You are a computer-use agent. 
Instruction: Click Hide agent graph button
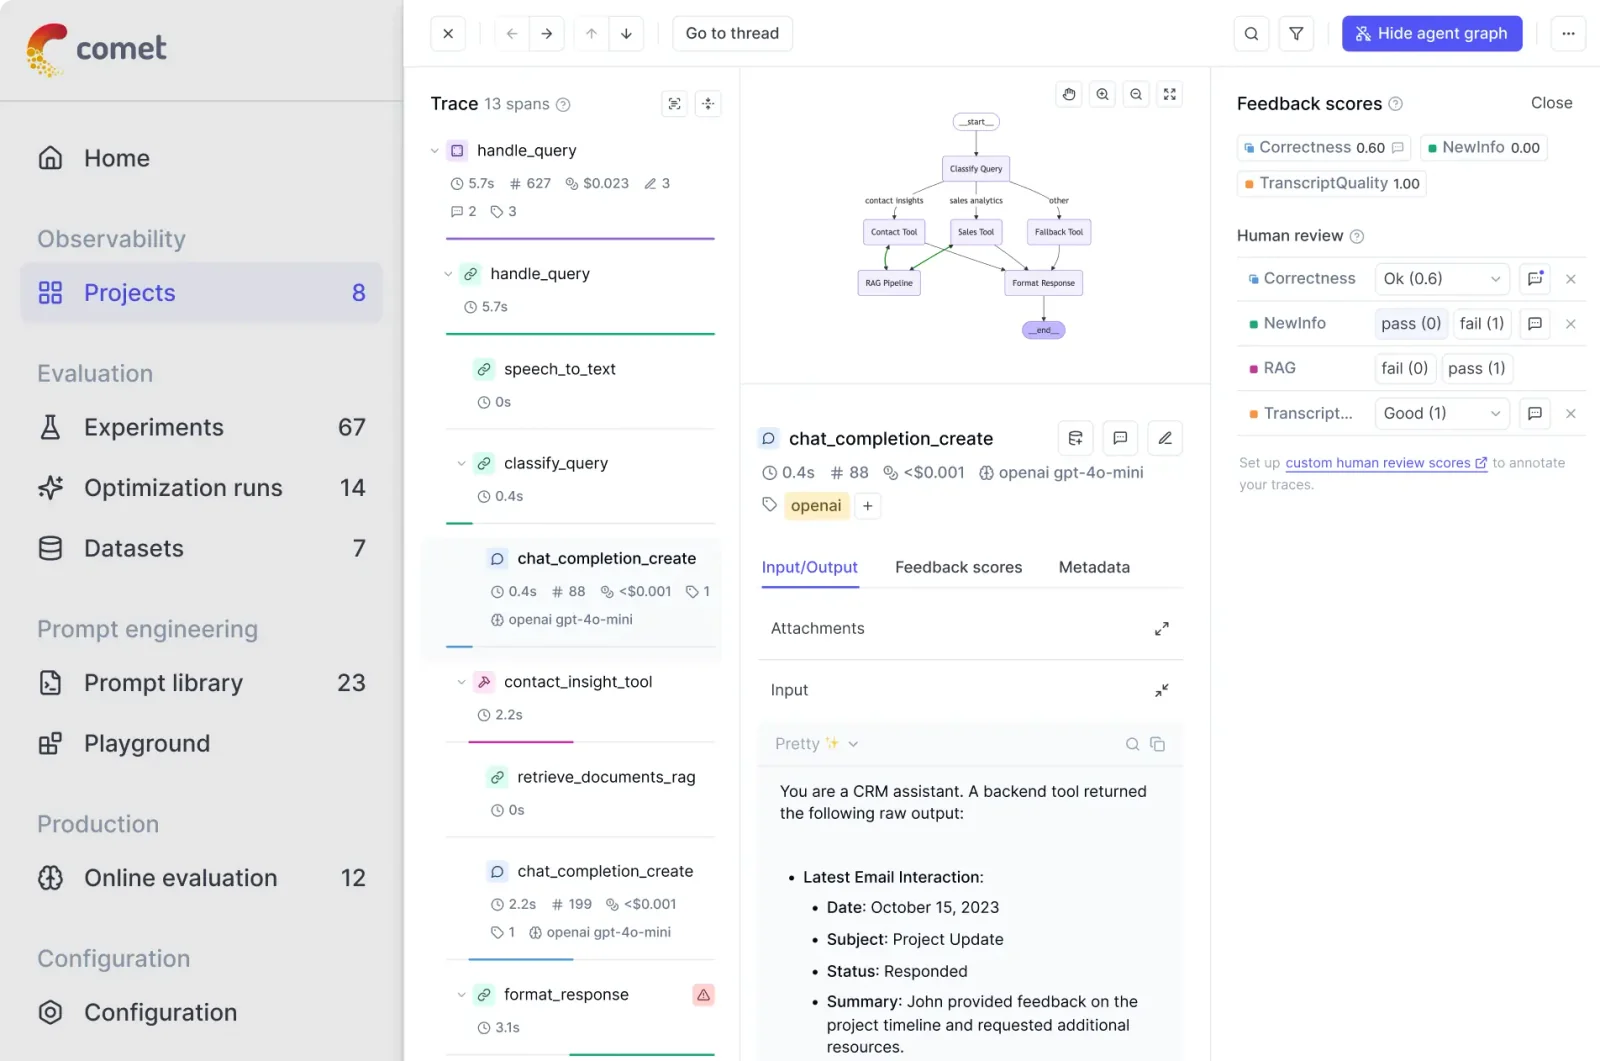(x=1431, y=34)
